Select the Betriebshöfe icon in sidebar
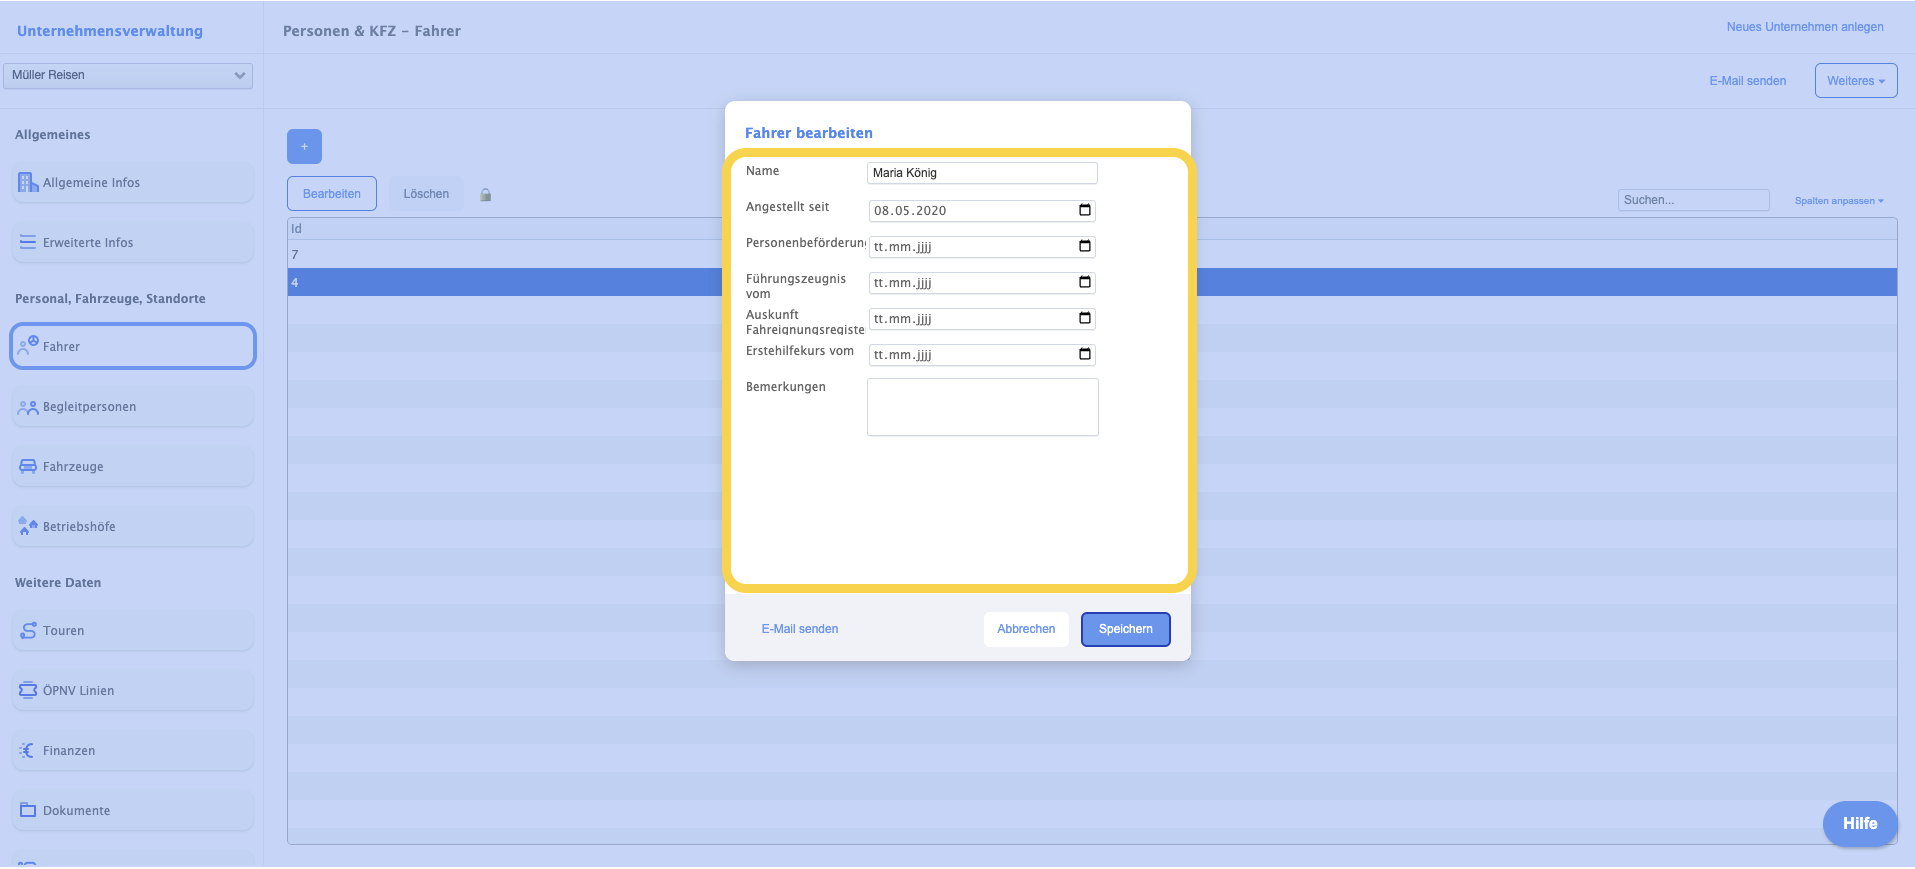Image resolution: width=1915 pixels, height=869 pixels. 28,526
